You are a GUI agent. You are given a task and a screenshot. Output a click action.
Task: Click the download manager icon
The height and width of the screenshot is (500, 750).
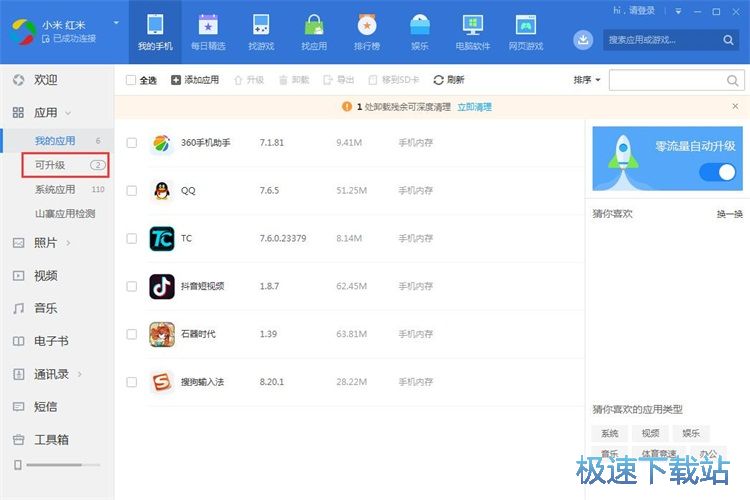[x=583, y=40]
